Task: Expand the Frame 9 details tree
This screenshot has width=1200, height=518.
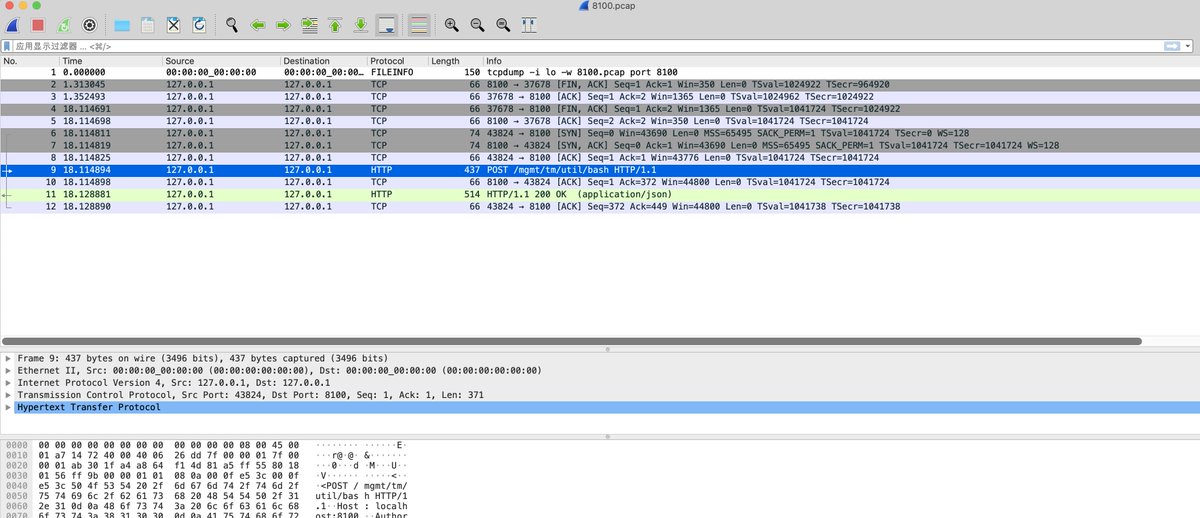Action: tap(8, 358)
